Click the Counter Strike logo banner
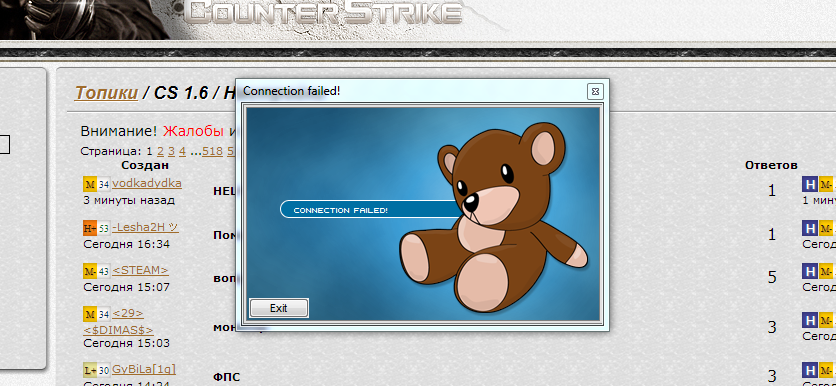This screenshot has width=836, height=386. click(x=324, y=13)
